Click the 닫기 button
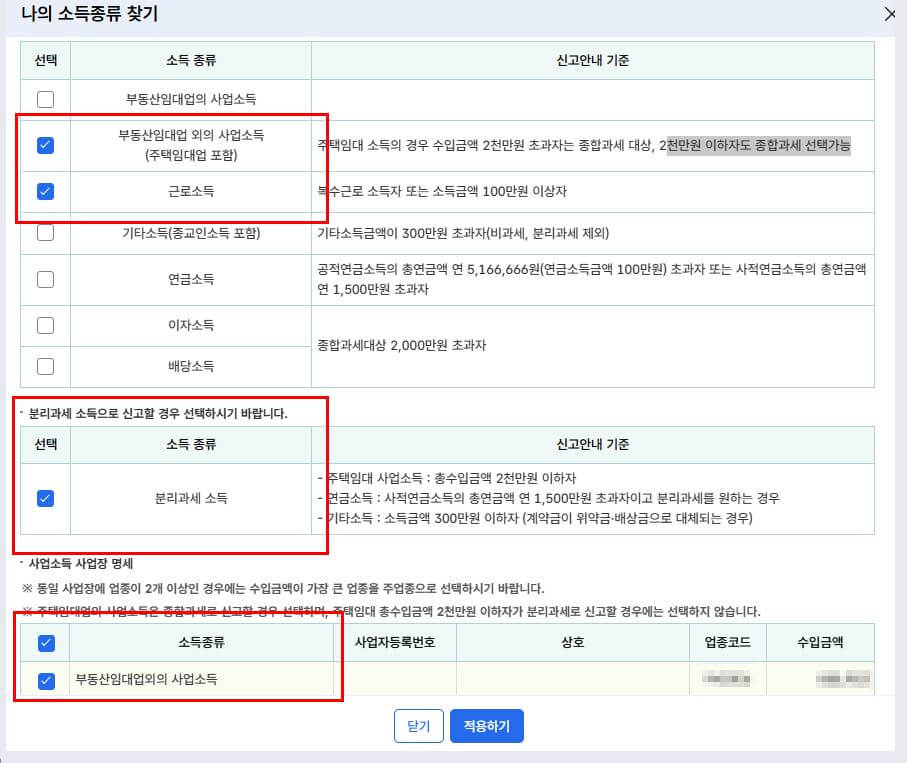Screen dimensions: 907x763 click(418, 726)
